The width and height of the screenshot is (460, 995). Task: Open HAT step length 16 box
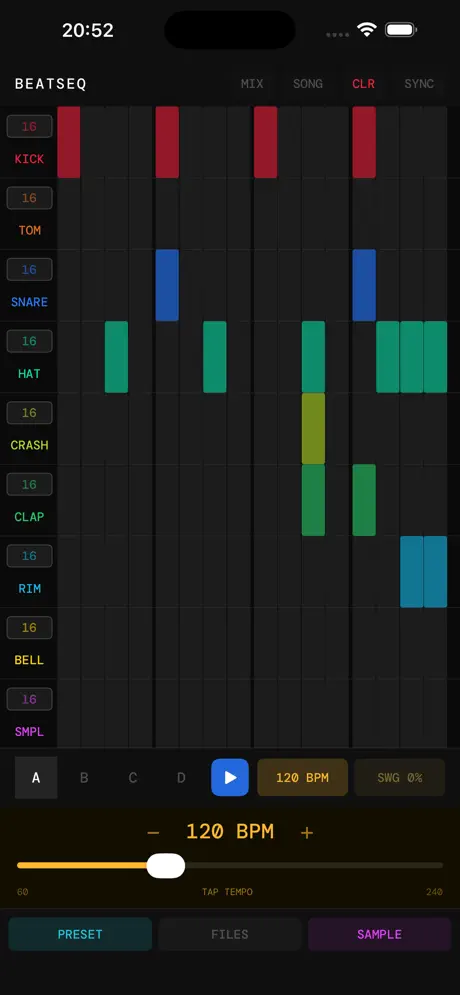(x=29, y=341)
